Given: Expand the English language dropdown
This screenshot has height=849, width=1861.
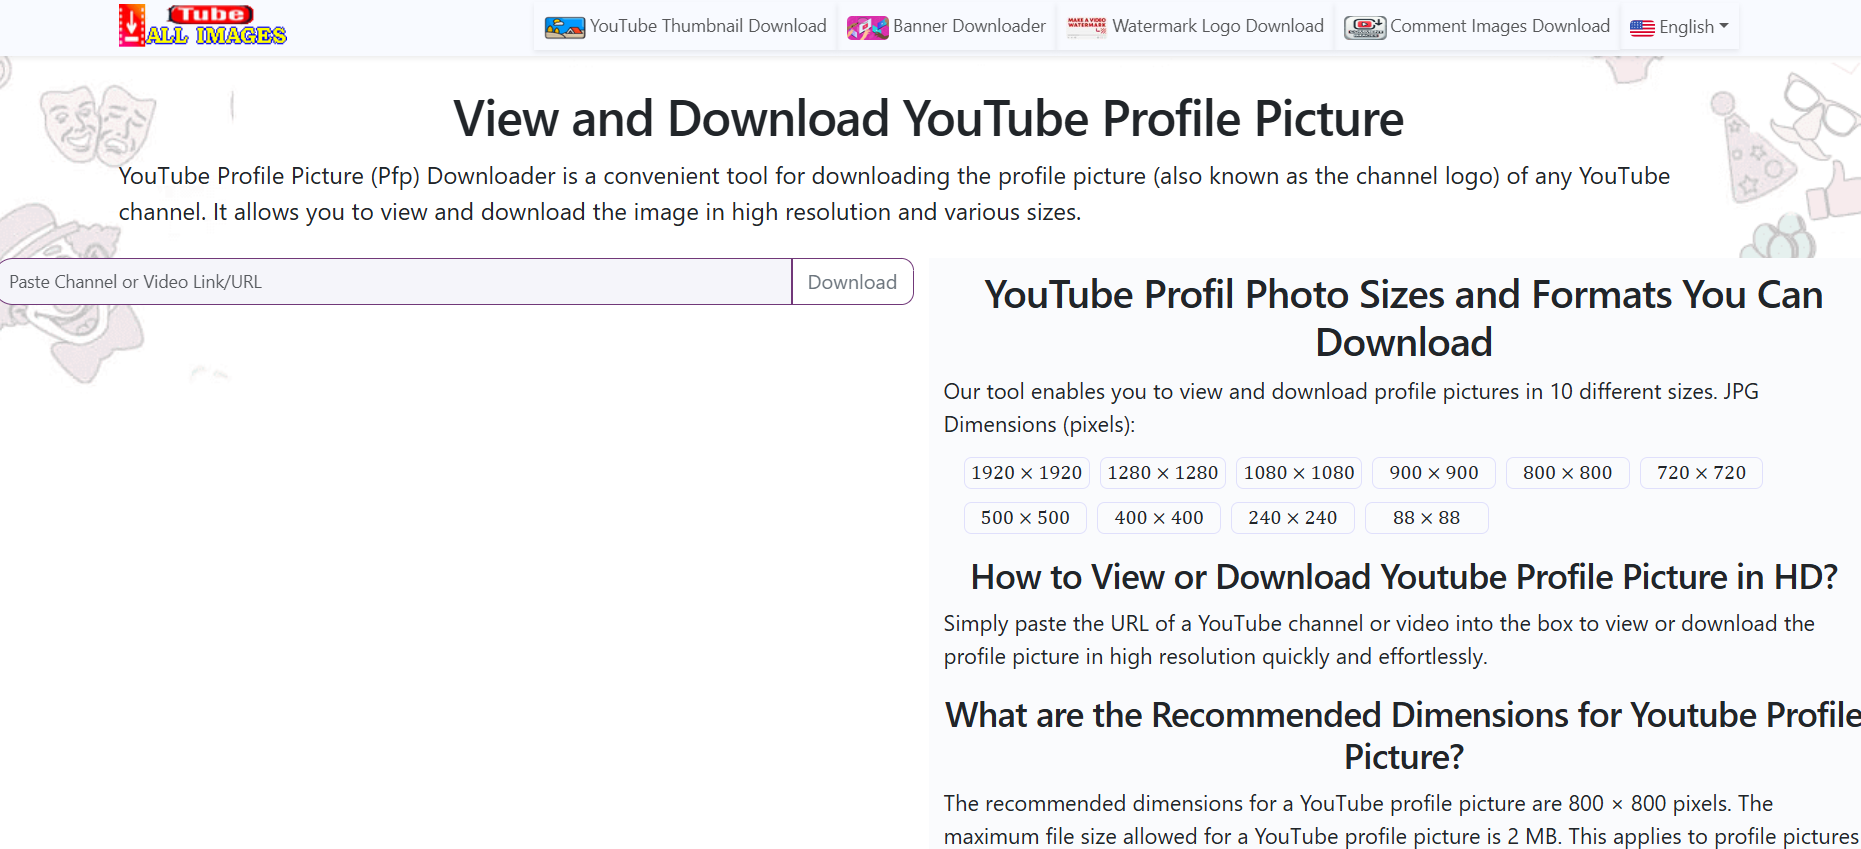Looking at the screenshot, I should tap(1679, 27).
